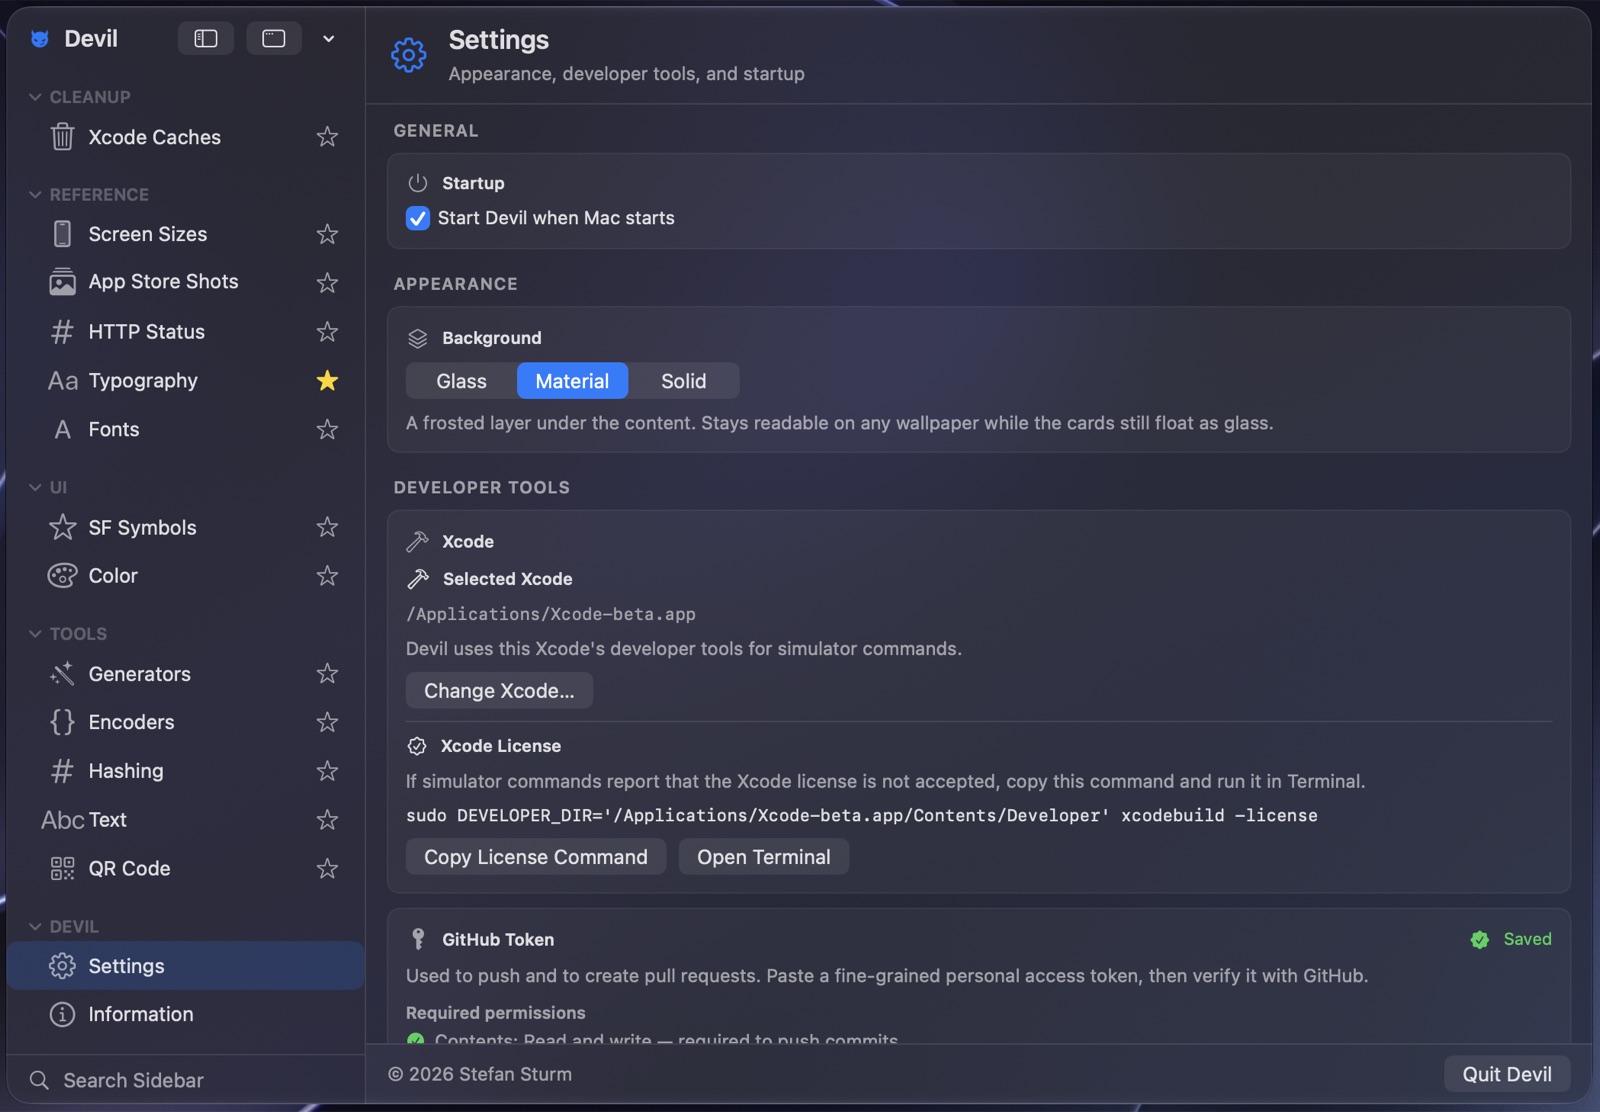1600x1112 pixels.
Task: Open Encoders curly braces icon
Action: point(62,722)
